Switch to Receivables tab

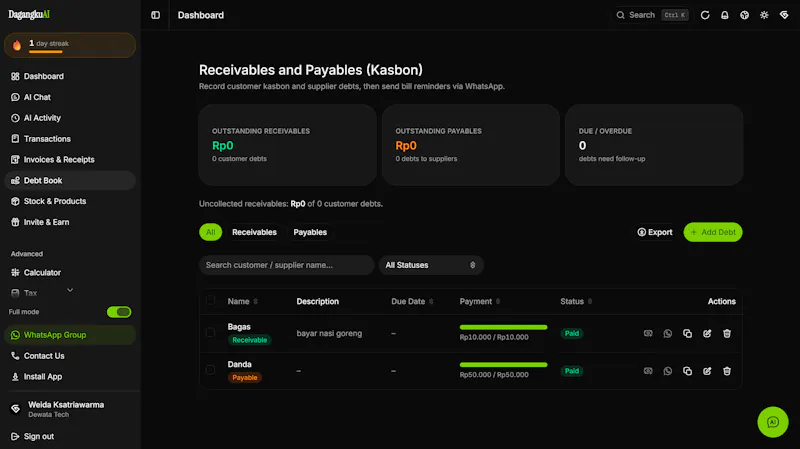pyautogui.click(x=254, y=232)
